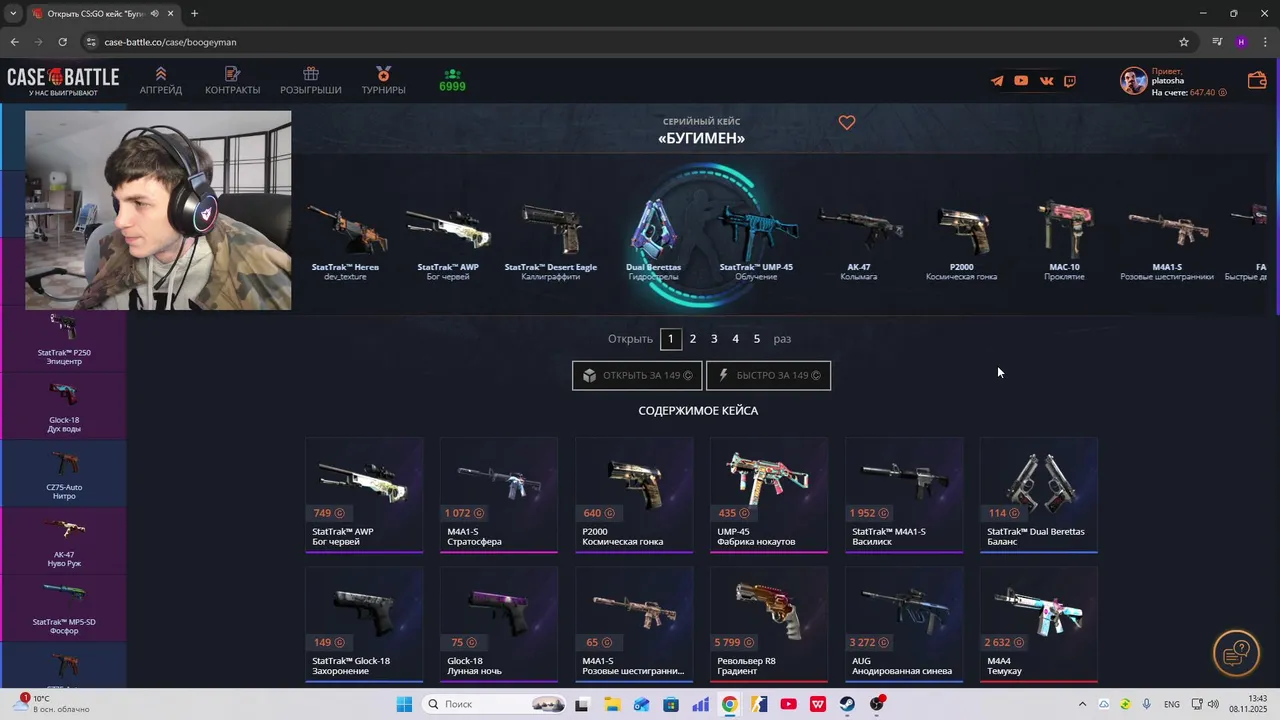This screenshot has height=720, width=1280.
Task: Select P2000 Космическая гонка item card
Action: pos(634,495)
